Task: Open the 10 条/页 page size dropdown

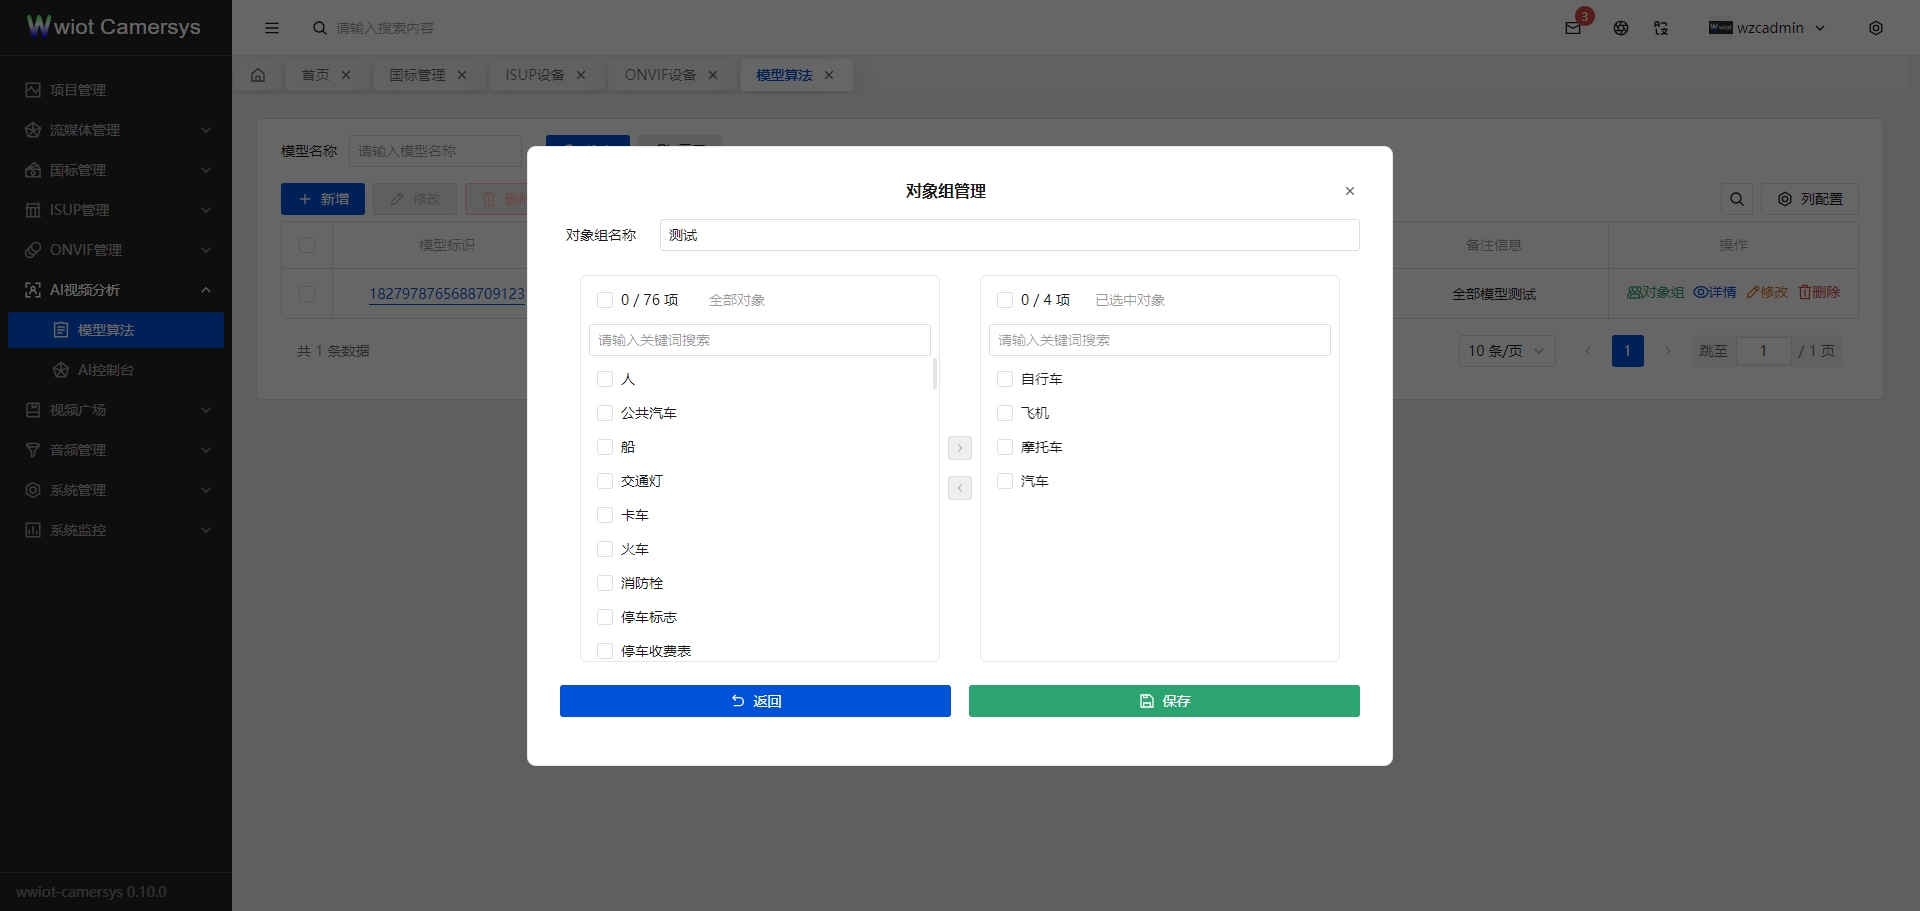Action: (x=1506, y=351)
